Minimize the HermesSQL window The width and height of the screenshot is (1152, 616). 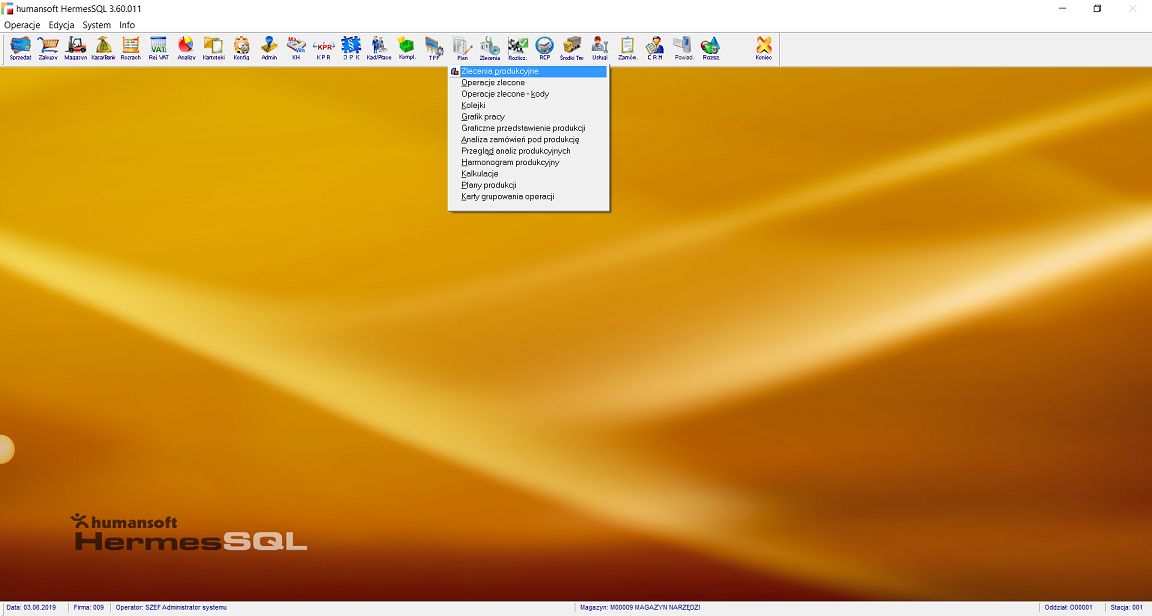point(1062,9)
